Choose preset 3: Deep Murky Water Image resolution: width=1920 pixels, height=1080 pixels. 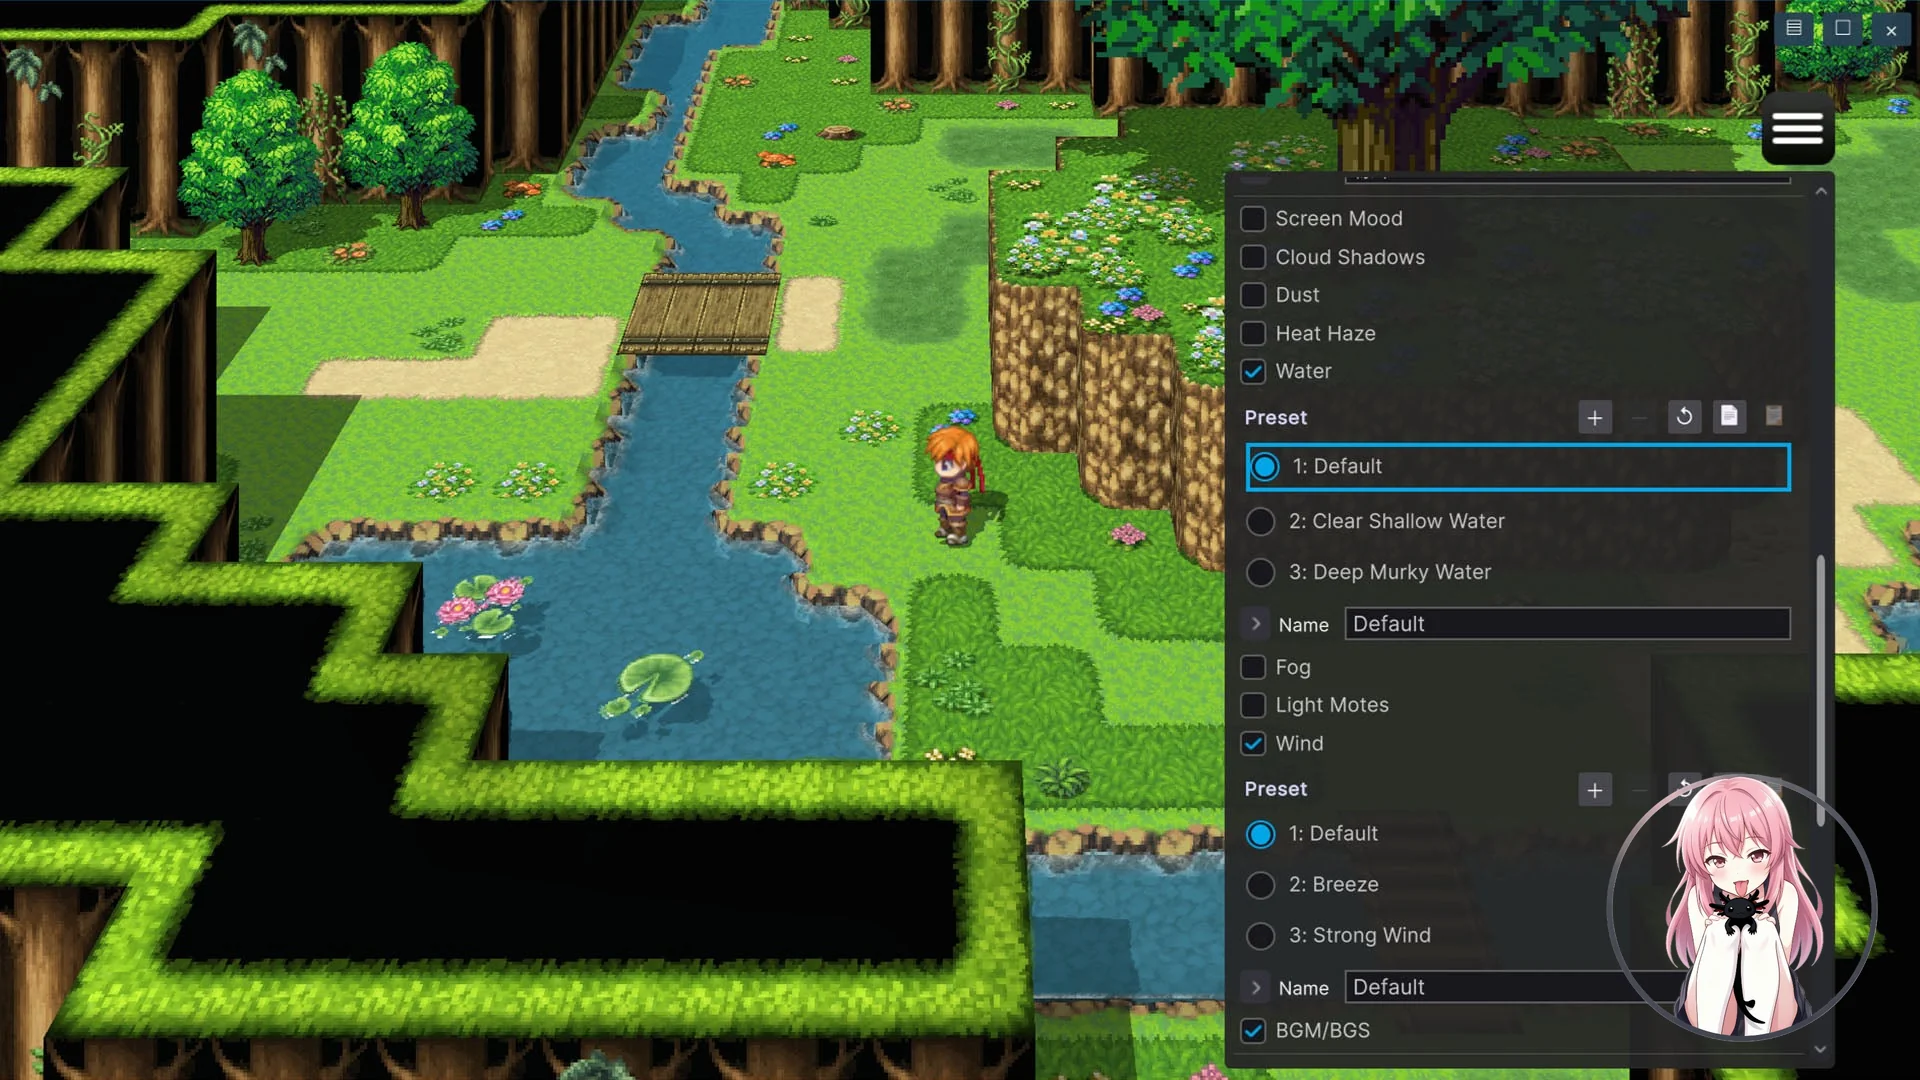(x=1260, y=573)
